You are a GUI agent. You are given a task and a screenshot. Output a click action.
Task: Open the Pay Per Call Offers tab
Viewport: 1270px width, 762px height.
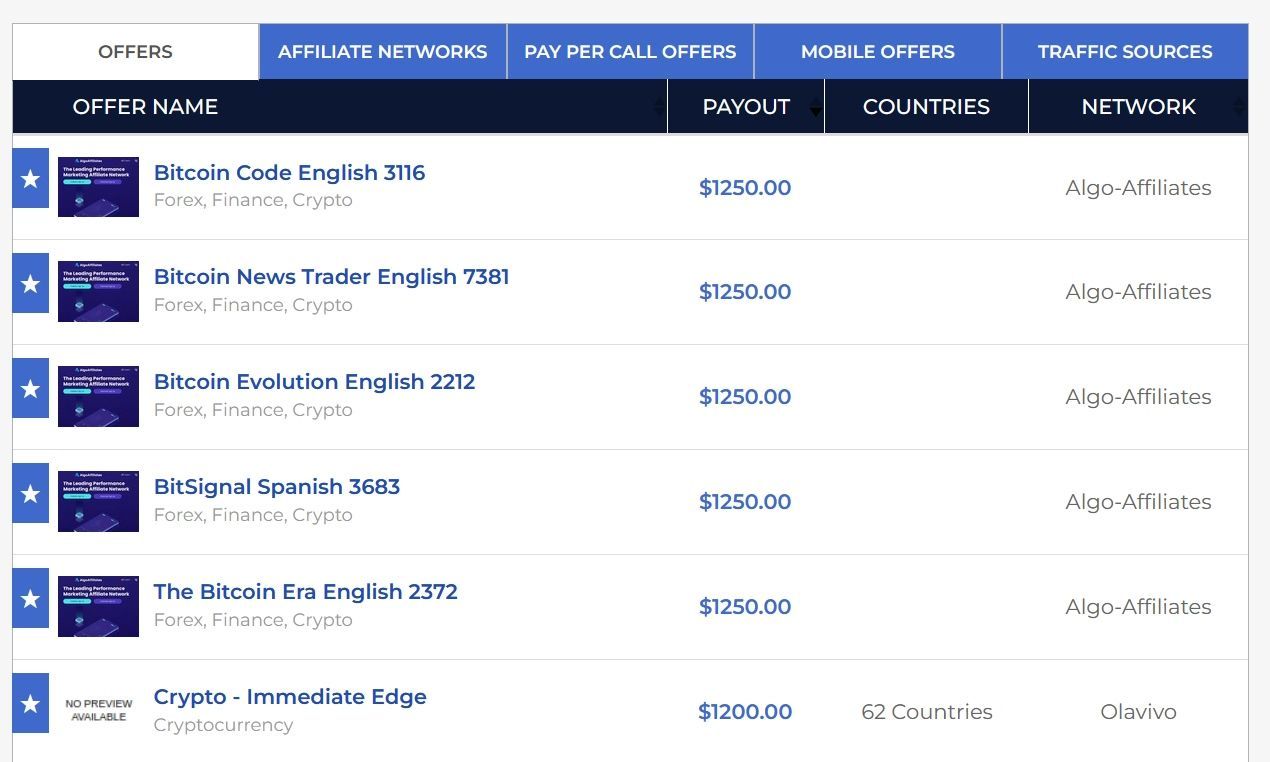click(x=630, y=52)
